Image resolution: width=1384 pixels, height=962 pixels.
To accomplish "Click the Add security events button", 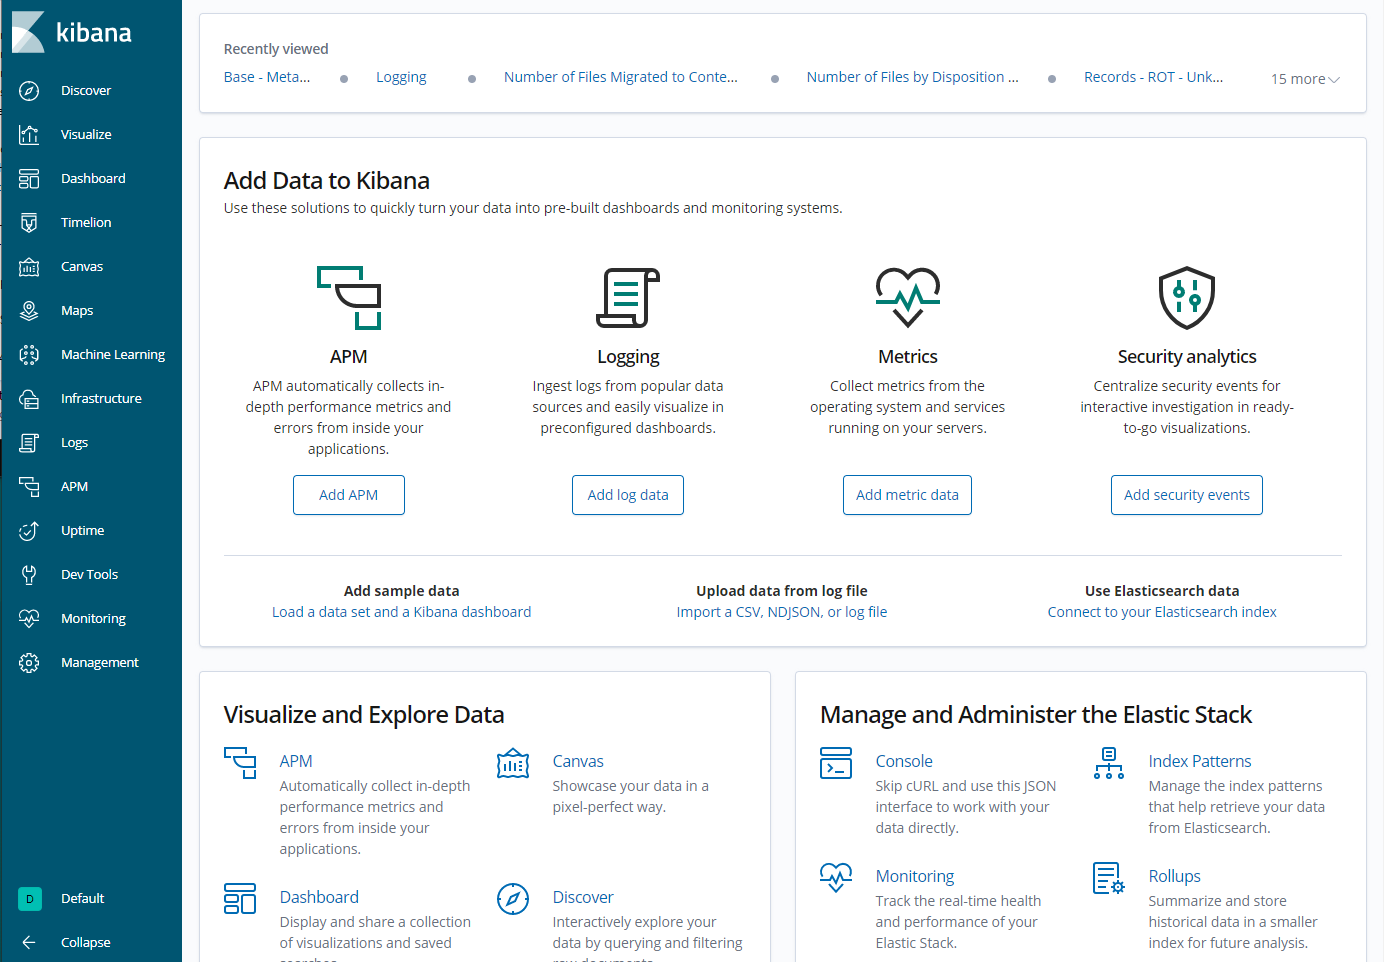I will (x=1186, y=495).
